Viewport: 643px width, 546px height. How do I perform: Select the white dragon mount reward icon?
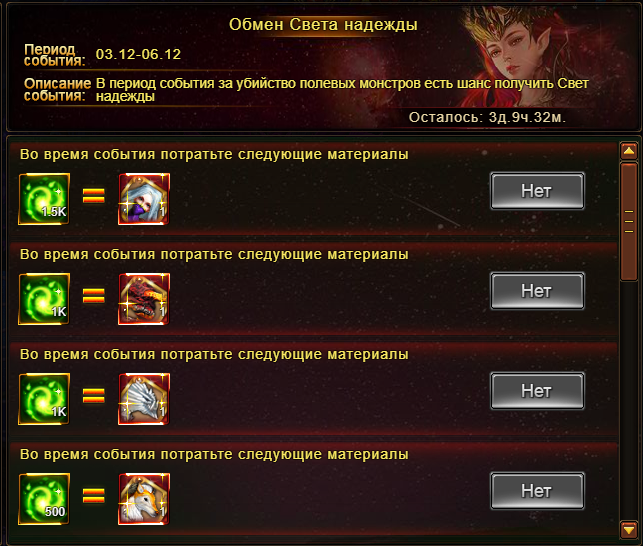144,399
